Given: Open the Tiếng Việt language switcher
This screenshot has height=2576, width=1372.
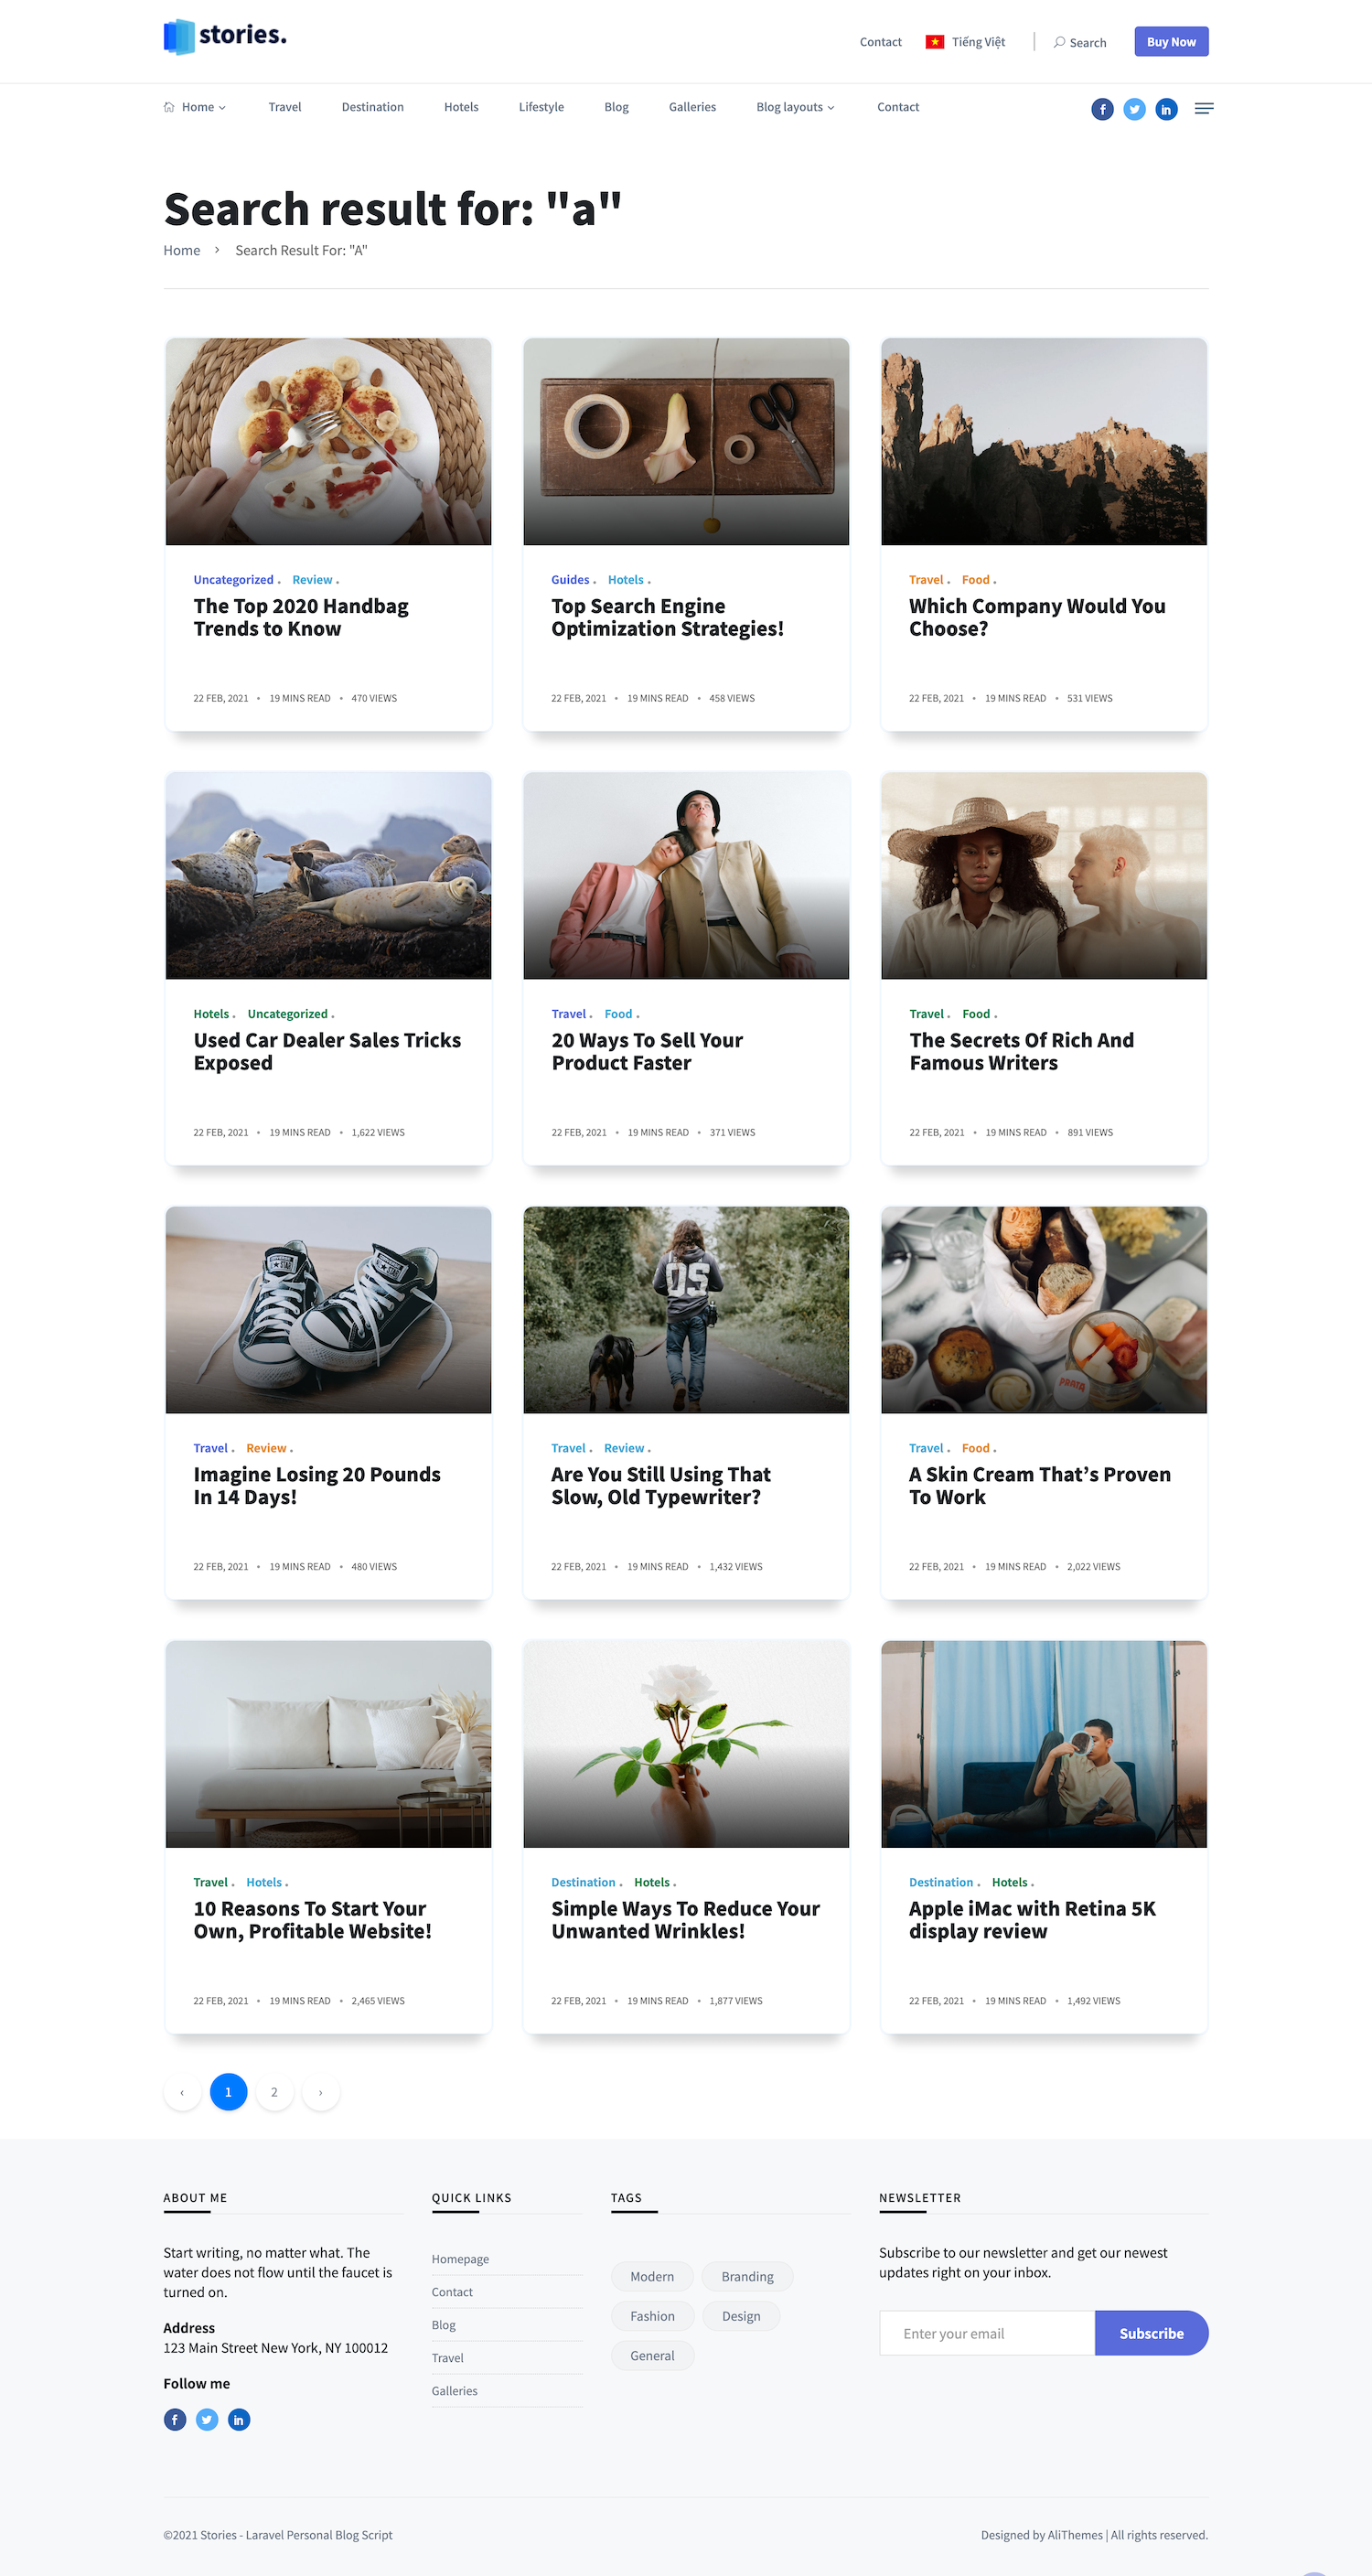Looking at the screenshot, I should [x=965, y=42].
